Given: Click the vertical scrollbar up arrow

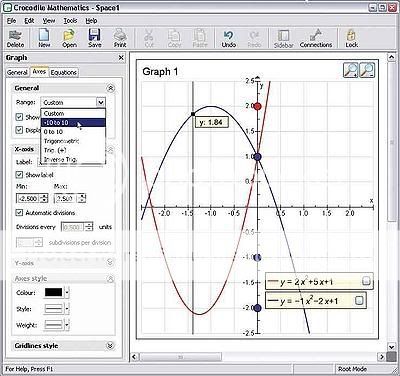Looking at the screenshot, I should coord(392,57).
